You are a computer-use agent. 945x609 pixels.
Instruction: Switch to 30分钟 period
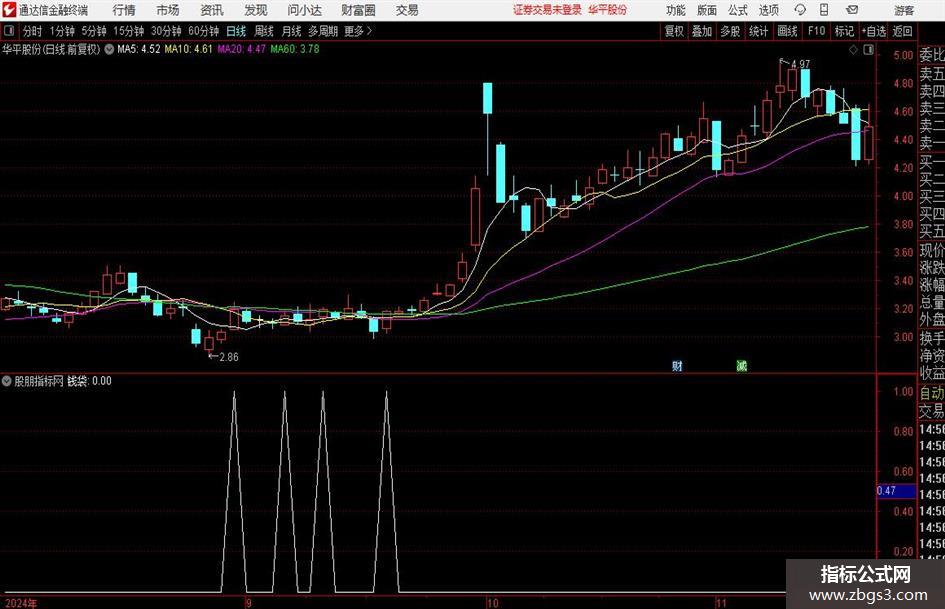point(166,31)
